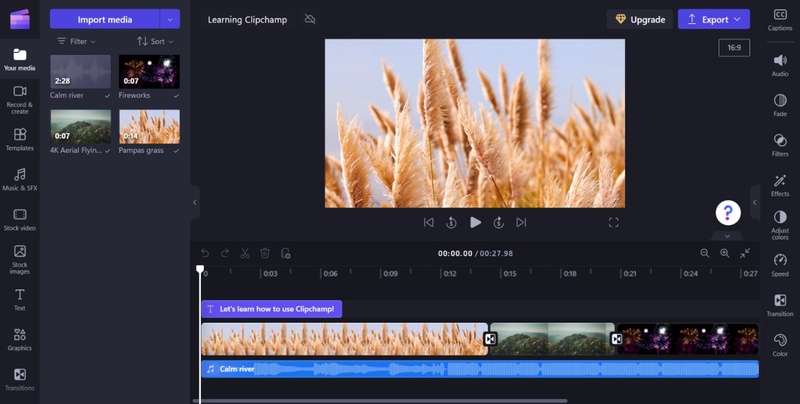Select the Pampas grass media thumbnail

[x=149, y=127]
